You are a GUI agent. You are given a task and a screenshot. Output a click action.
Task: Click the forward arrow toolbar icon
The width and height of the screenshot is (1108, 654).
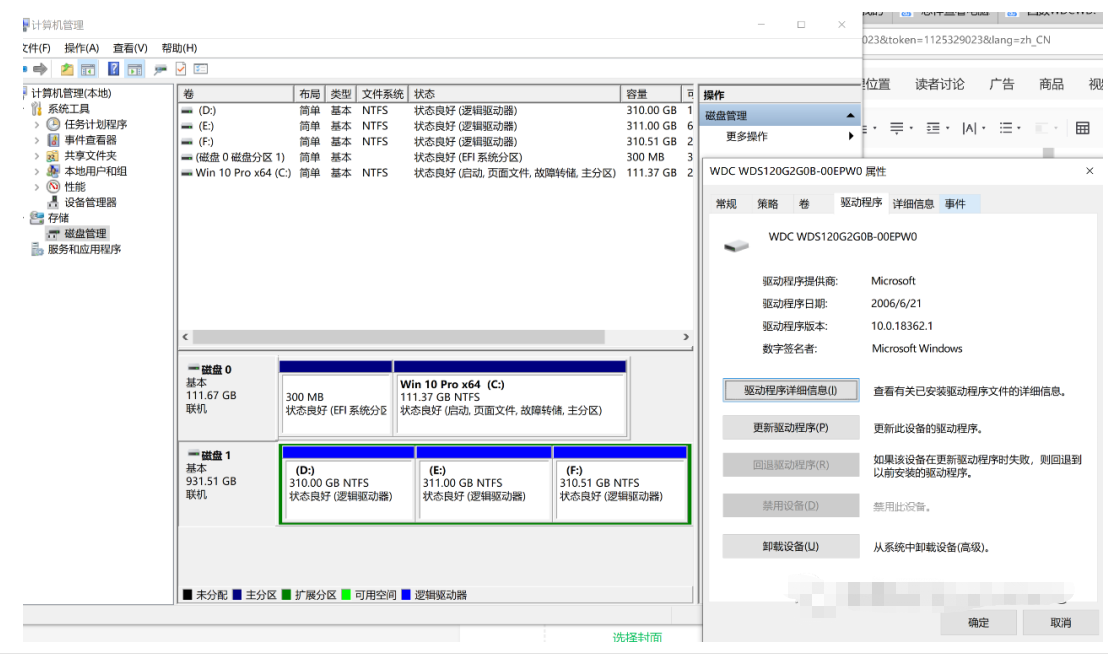[41, 69]
